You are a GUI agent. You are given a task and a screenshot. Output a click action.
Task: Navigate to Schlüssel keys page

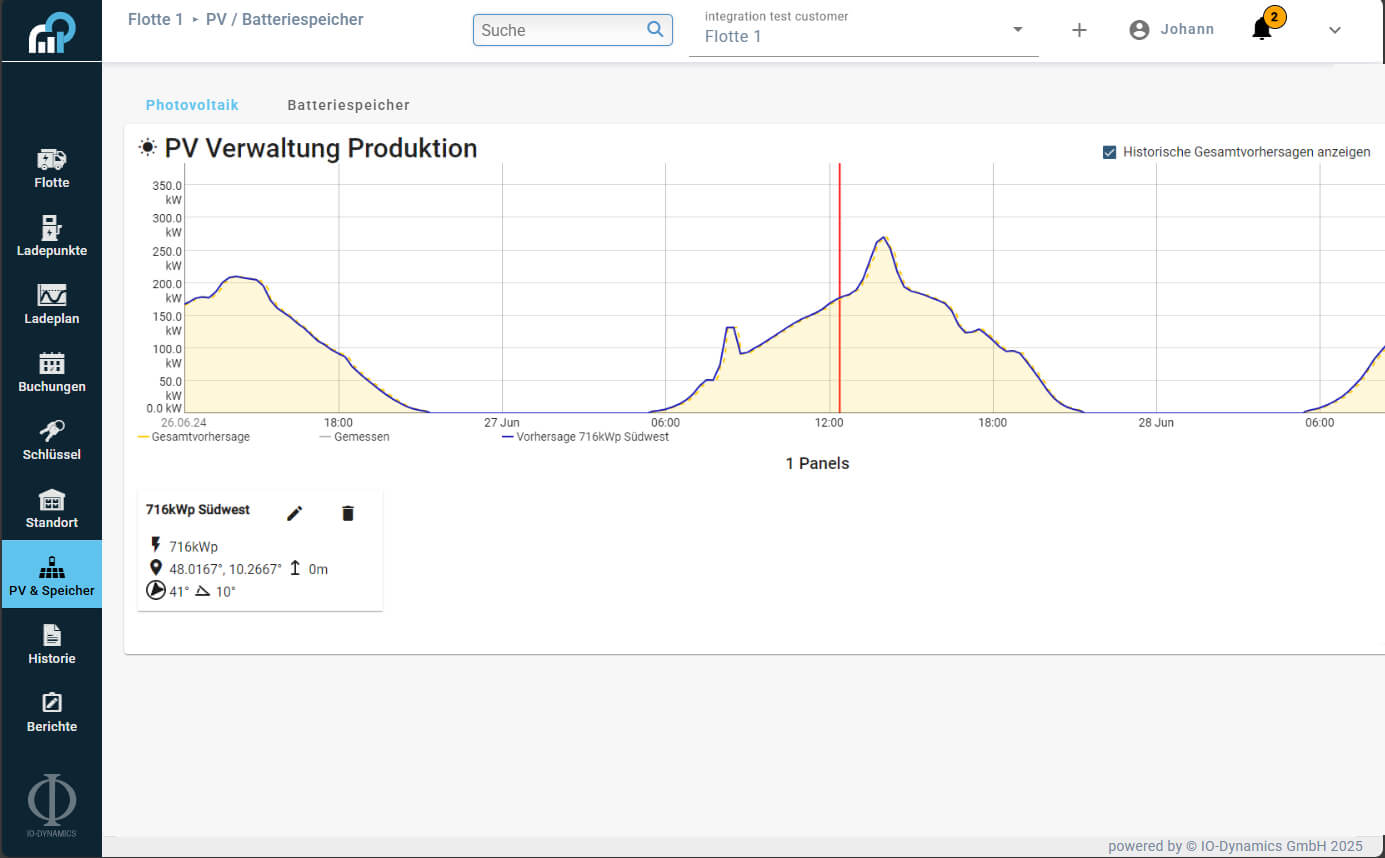(x=51, y=440)
